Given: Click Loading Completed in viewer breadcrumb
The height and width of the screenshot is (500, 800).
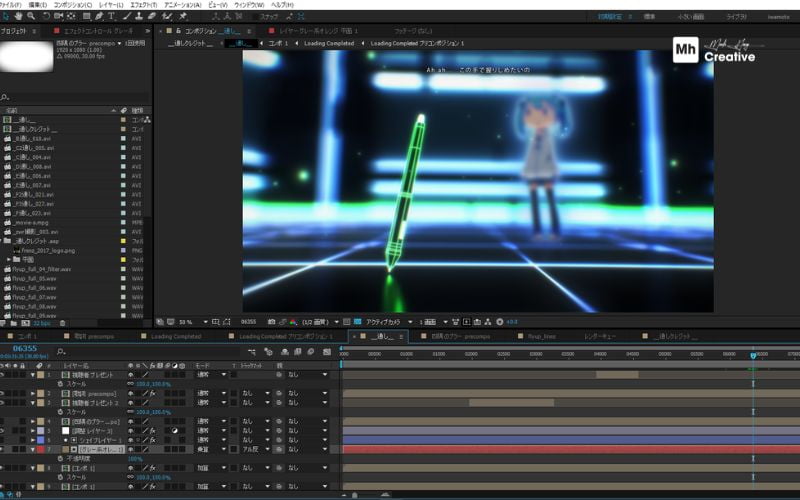Looking at the screenshot, I should click(x=329, y=43).
